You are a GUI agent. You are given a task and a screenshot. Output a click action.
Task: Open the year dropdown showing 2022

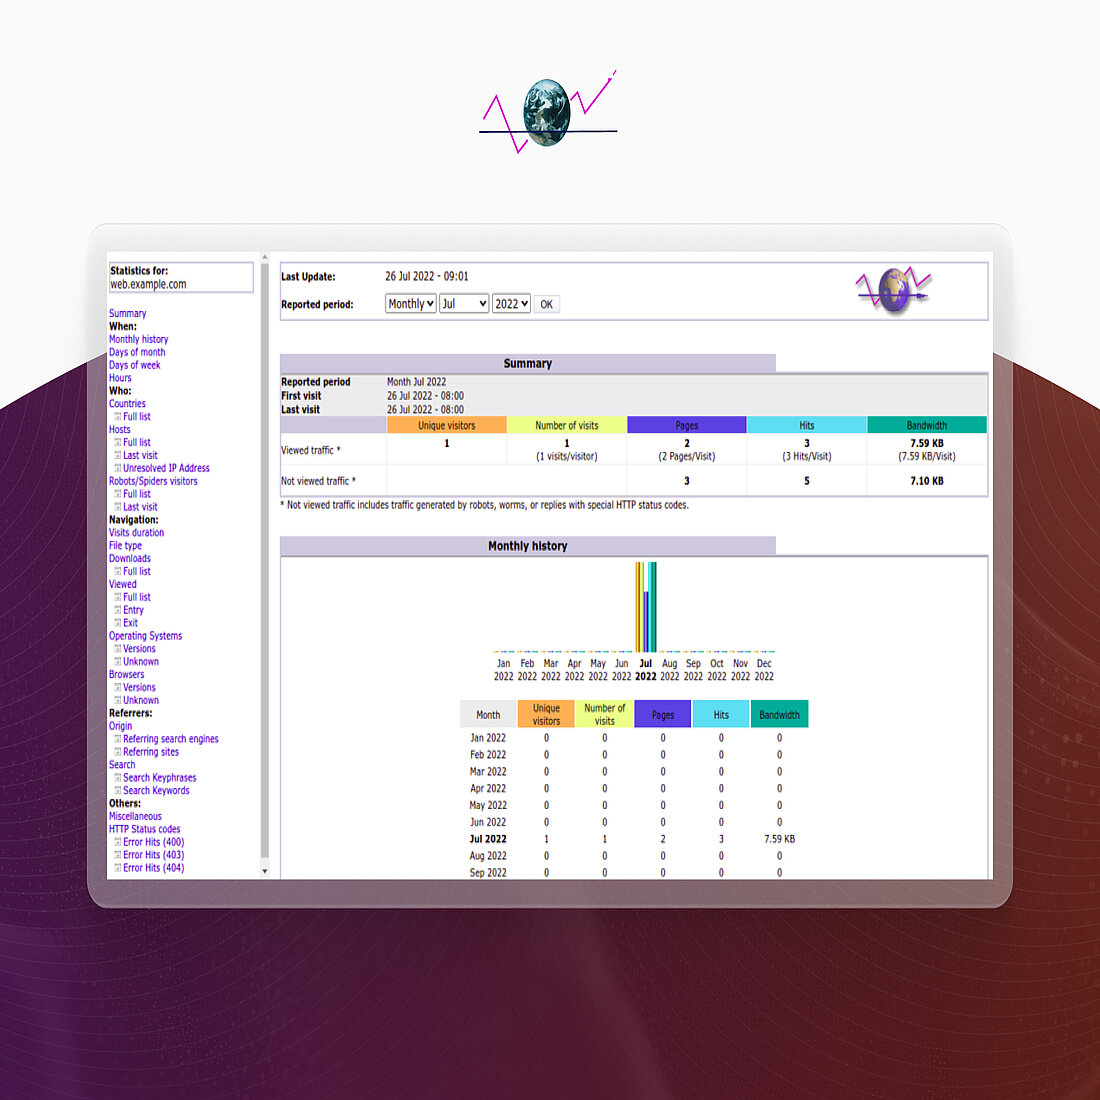click(x=511, y=304)
